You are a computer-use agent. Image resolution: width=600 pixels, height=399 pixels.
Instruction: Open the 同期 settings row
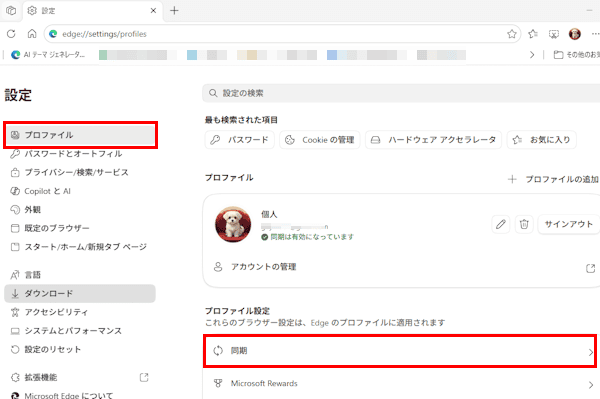point(400,351)
